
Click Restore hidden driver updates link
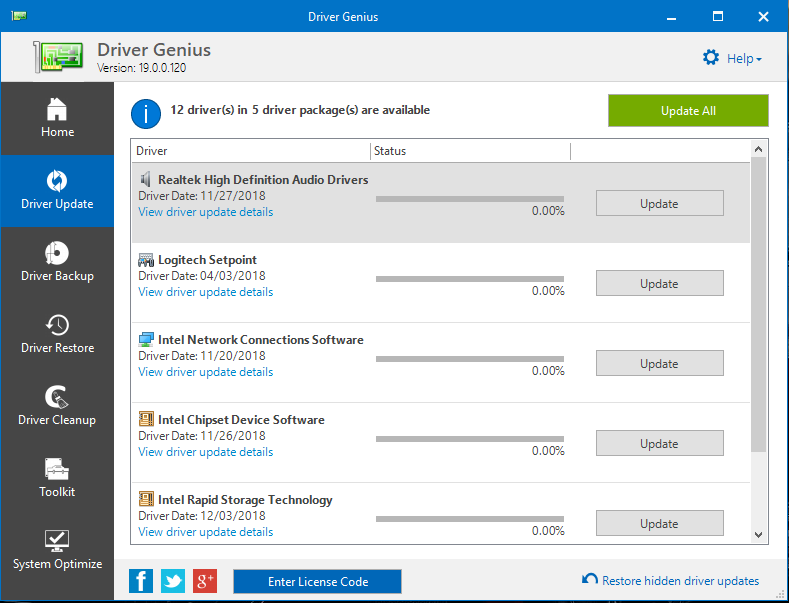[680, 581]
